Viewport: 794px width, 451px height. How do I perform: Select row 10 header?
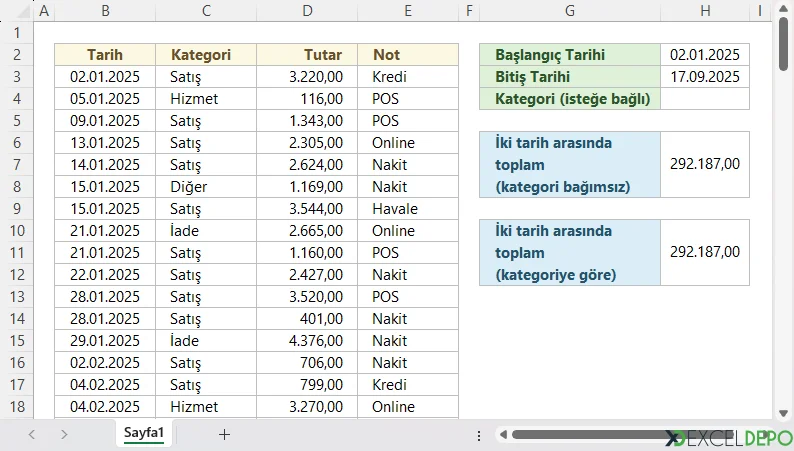pos(16,230)
